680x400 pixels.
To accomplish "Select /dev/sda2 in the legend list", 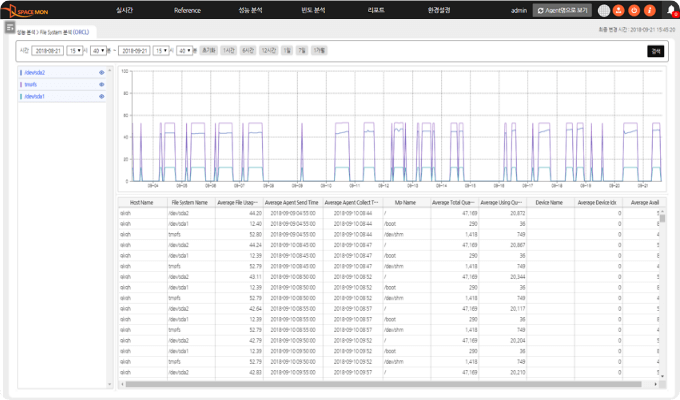I will click(x=35, y=72).
